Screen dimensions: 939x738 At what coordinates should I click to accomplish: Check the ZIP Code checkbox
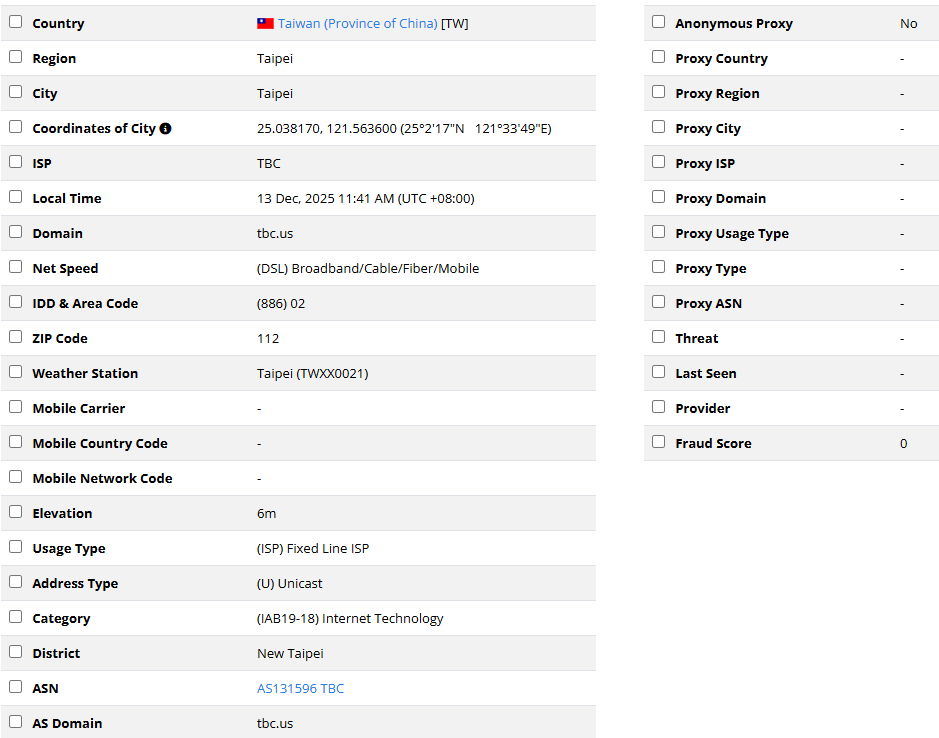point(16,337)
